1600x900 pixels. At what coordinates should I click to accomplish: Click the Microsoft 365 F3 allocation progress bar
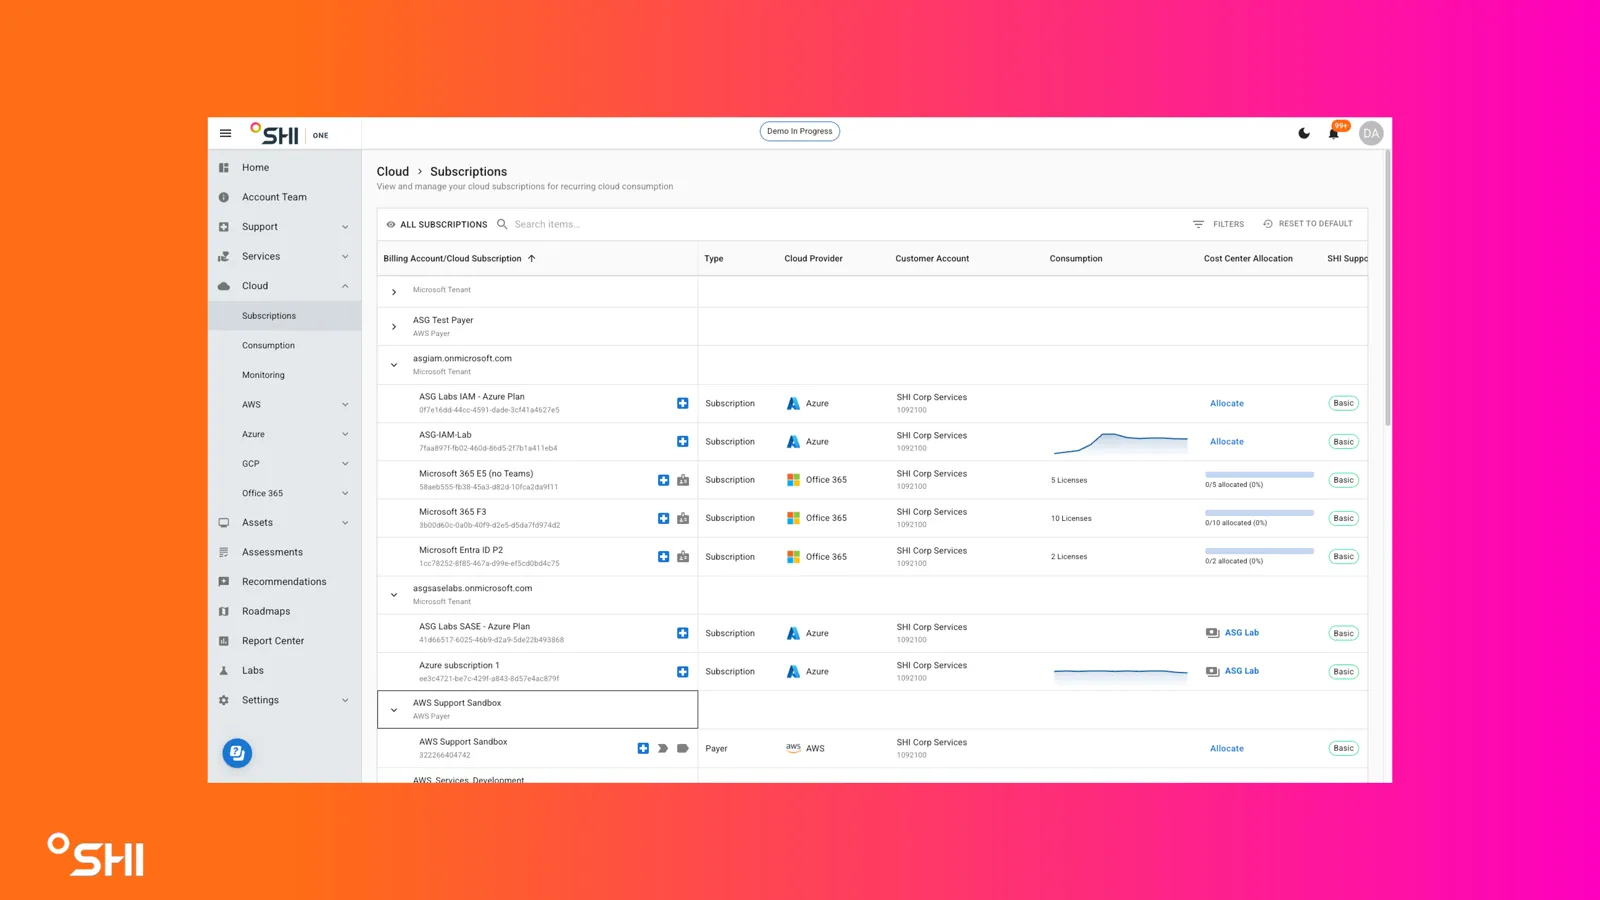pyautogui.click(x=1259, y=513)
